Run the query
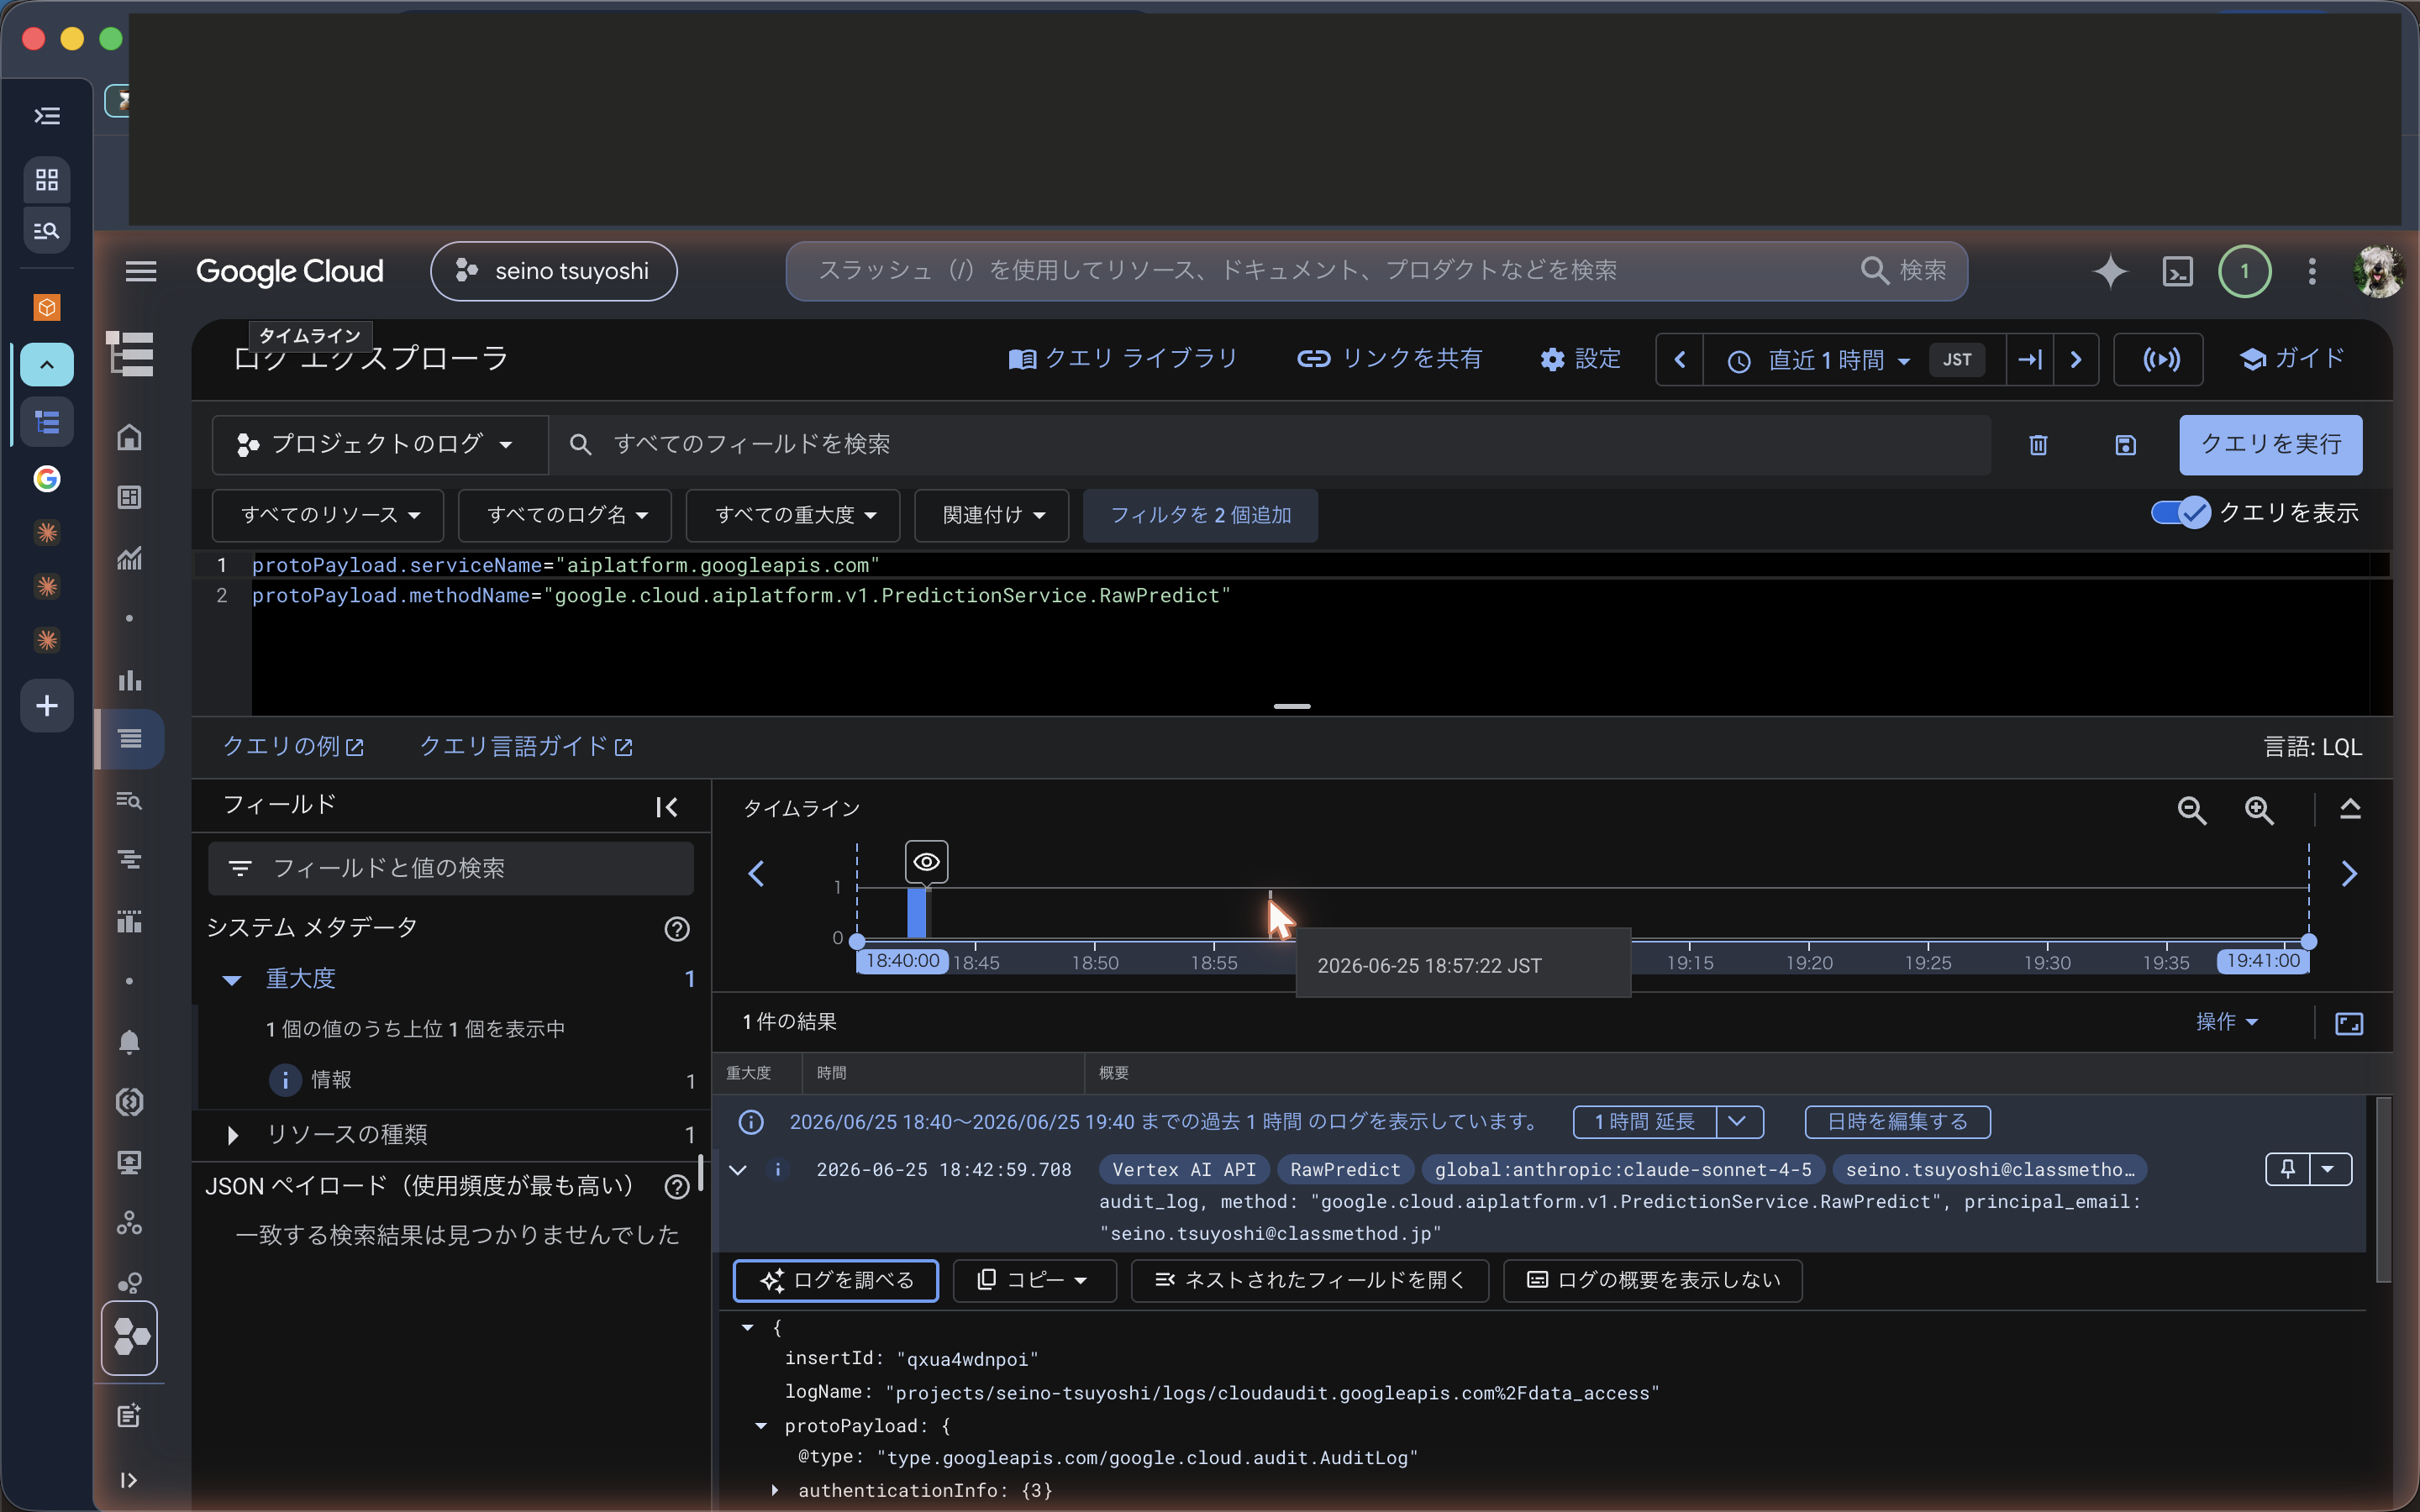The width and height of the screenshot is (2420, 1512). (x=2270, y=445)
